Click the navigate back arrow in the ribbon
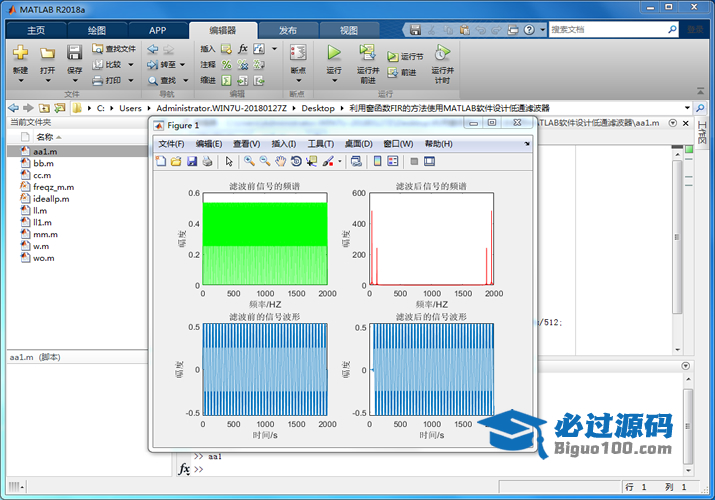 point(153,49)
